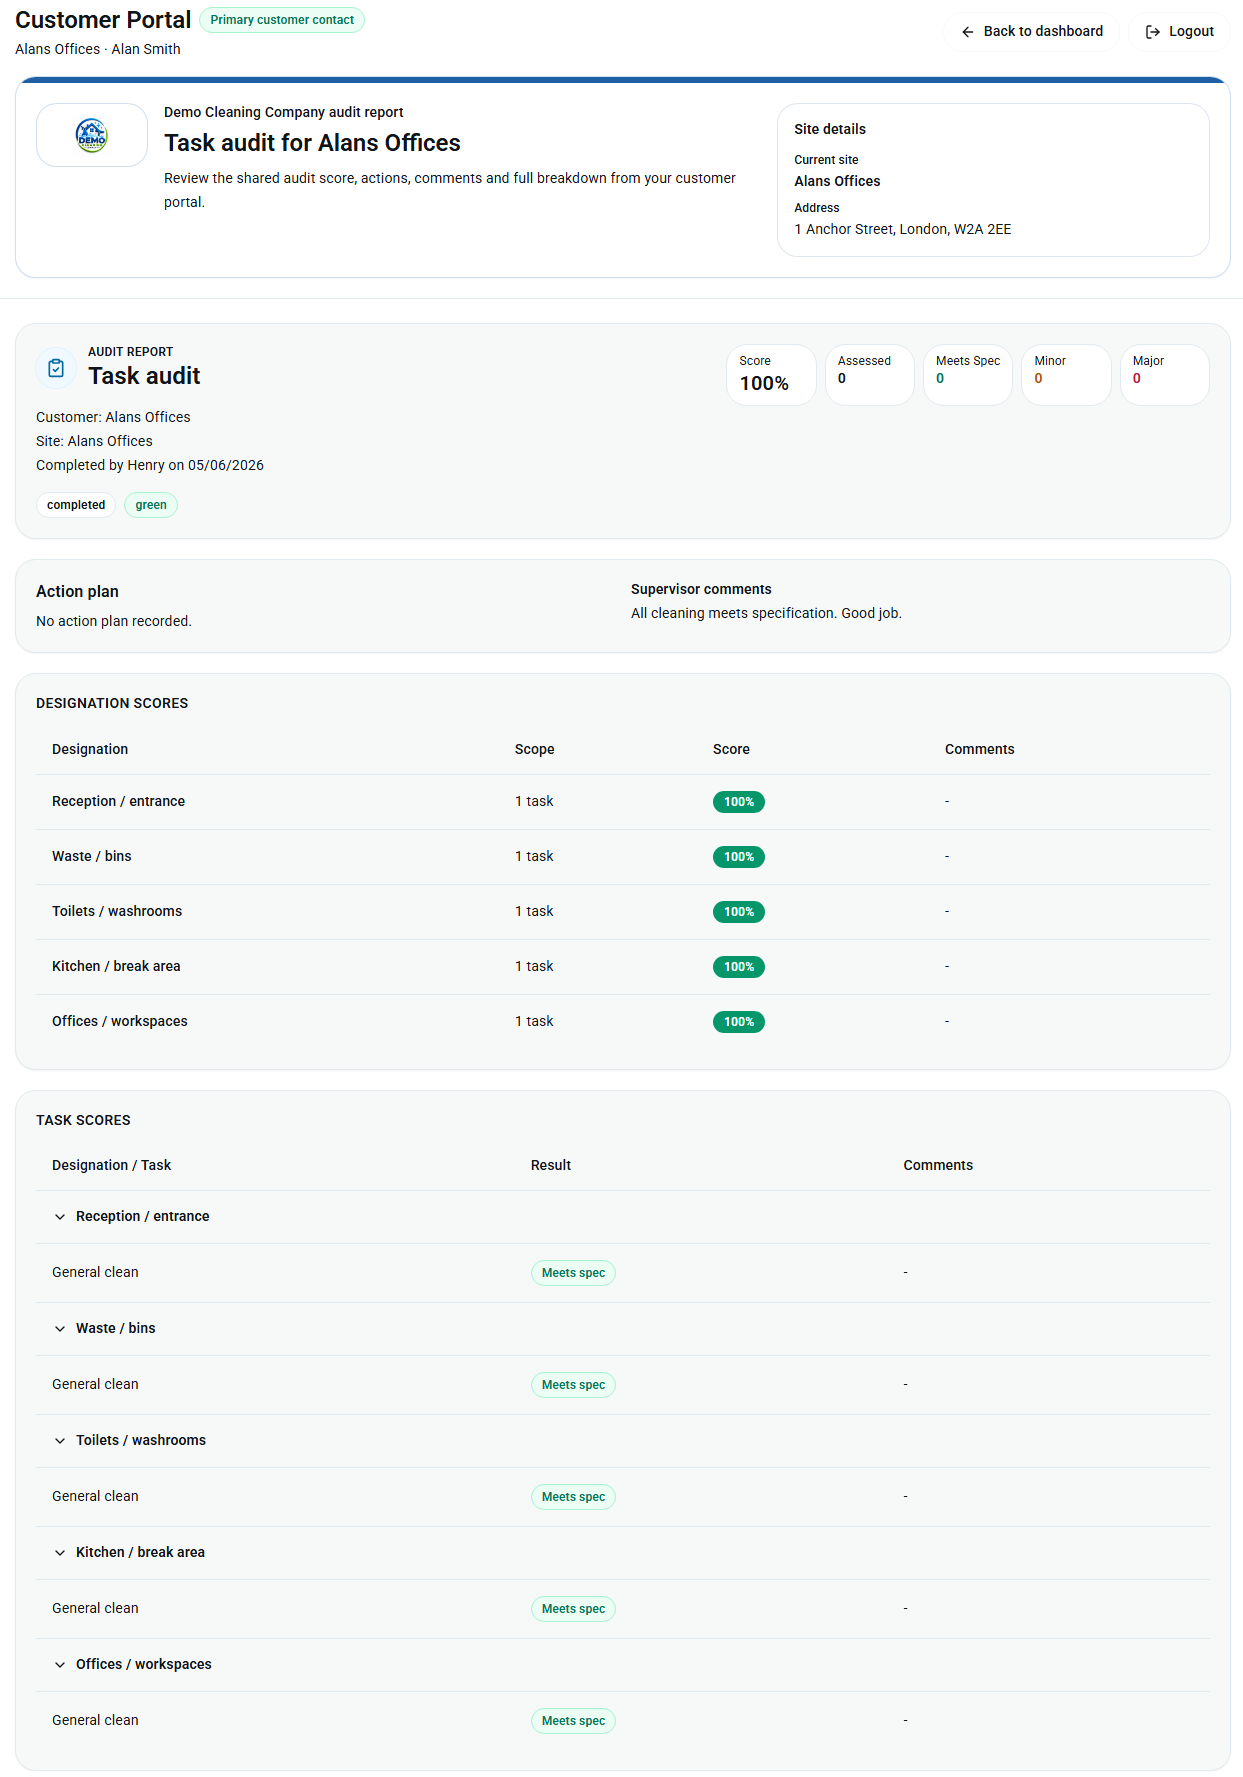
Task: Click Kitchen / break area in designation scores
Action: (116, 966)
